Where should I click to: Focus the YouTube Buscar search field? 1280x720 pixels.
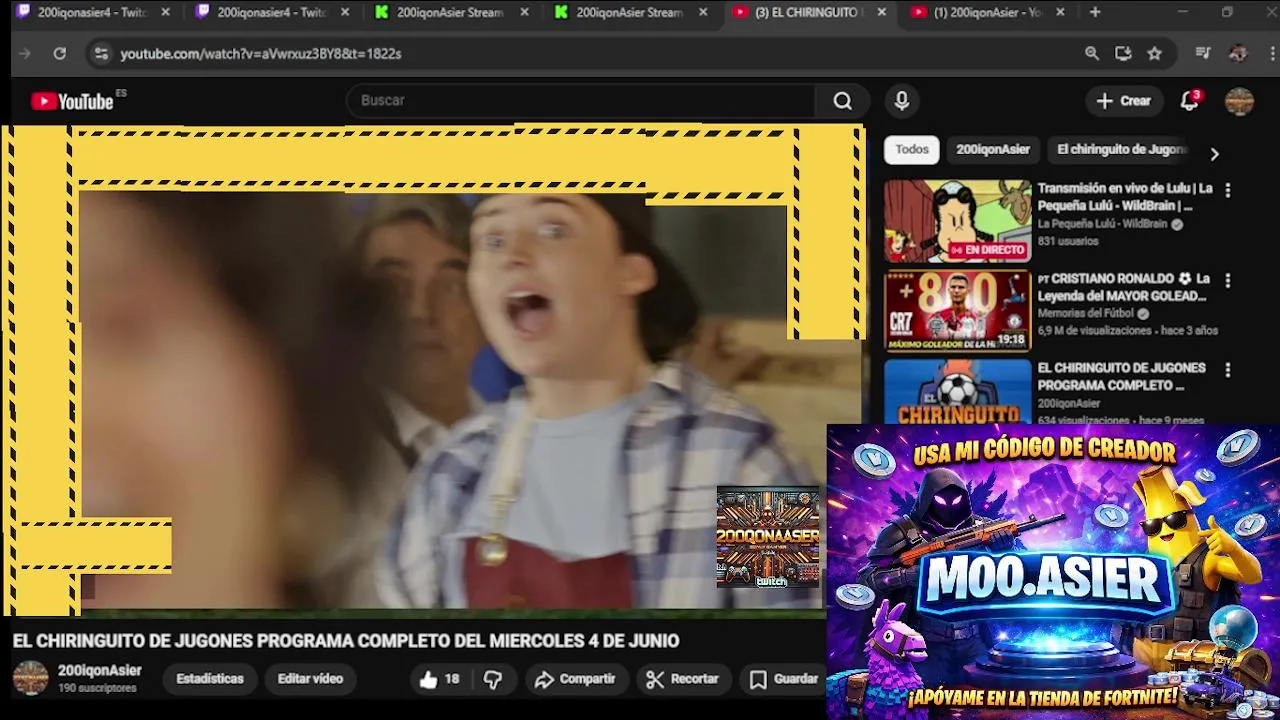[582, 101]
